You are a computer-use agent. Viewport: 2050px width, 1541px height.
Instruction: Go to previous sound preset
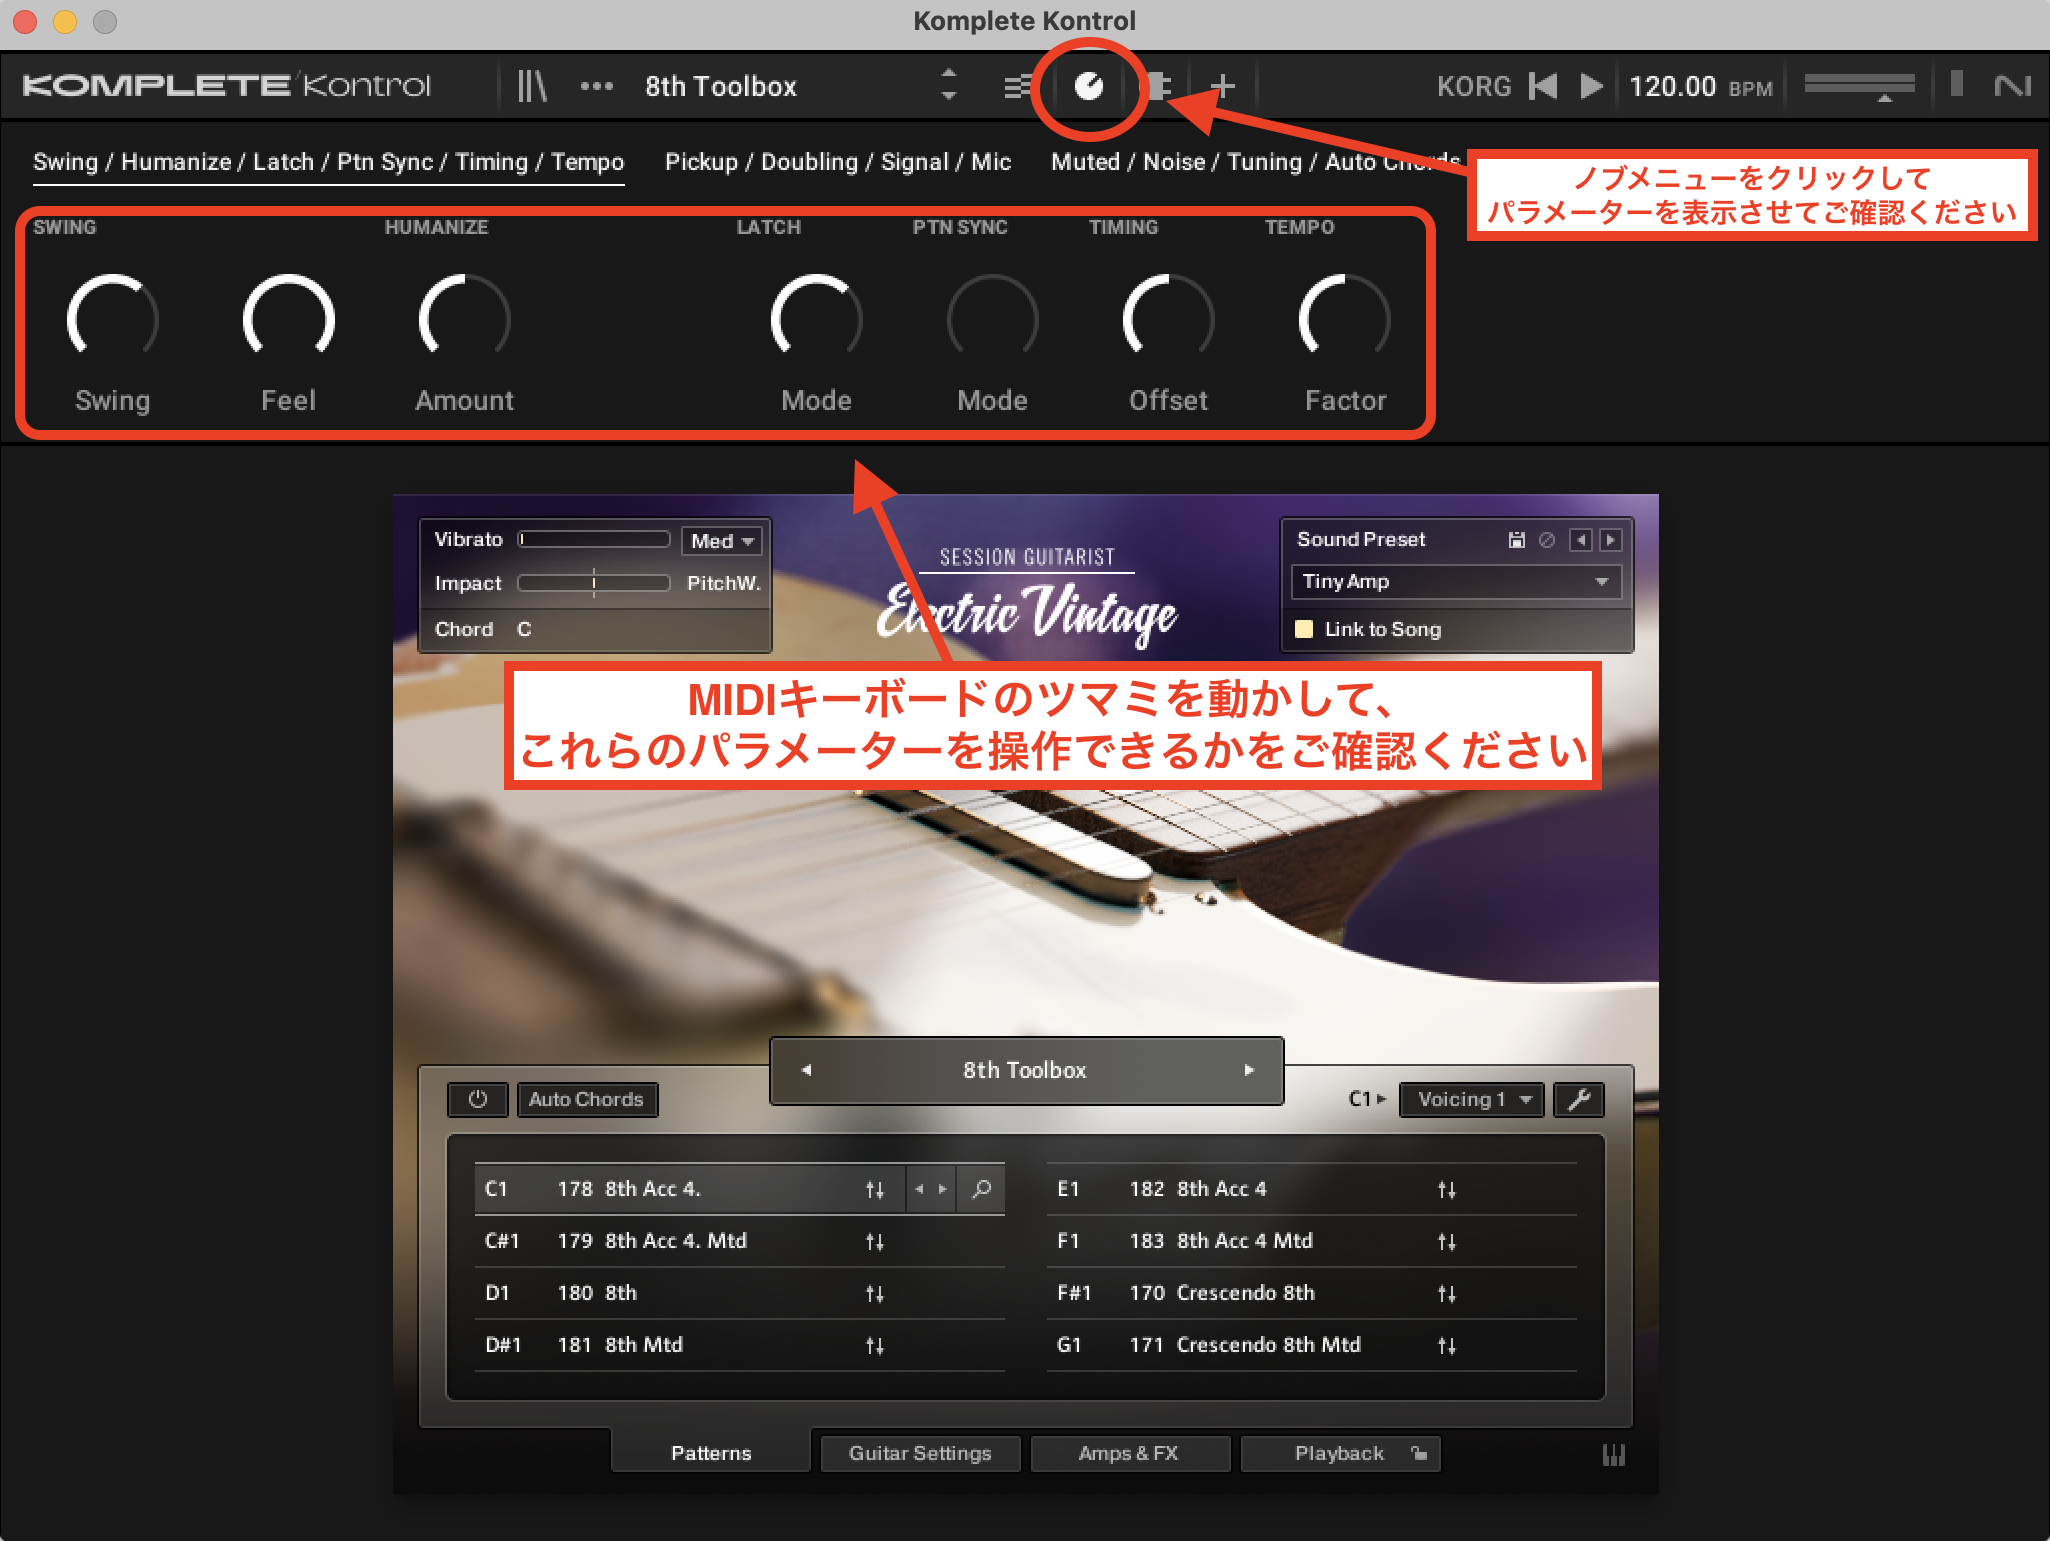(x=1581, y=540)
